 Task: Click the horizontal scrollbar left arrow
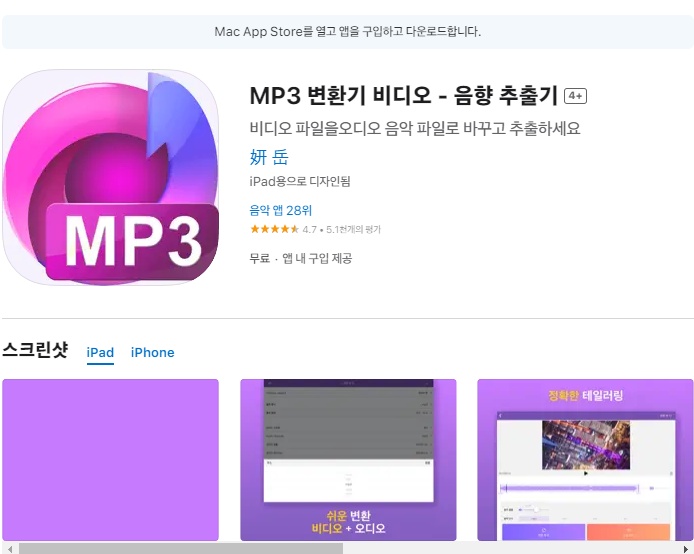click(x=10, y=549)
